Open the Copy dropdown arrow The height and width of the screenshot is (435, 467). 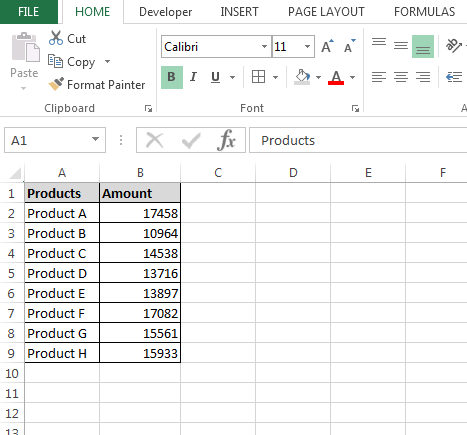tap(107, 61)
